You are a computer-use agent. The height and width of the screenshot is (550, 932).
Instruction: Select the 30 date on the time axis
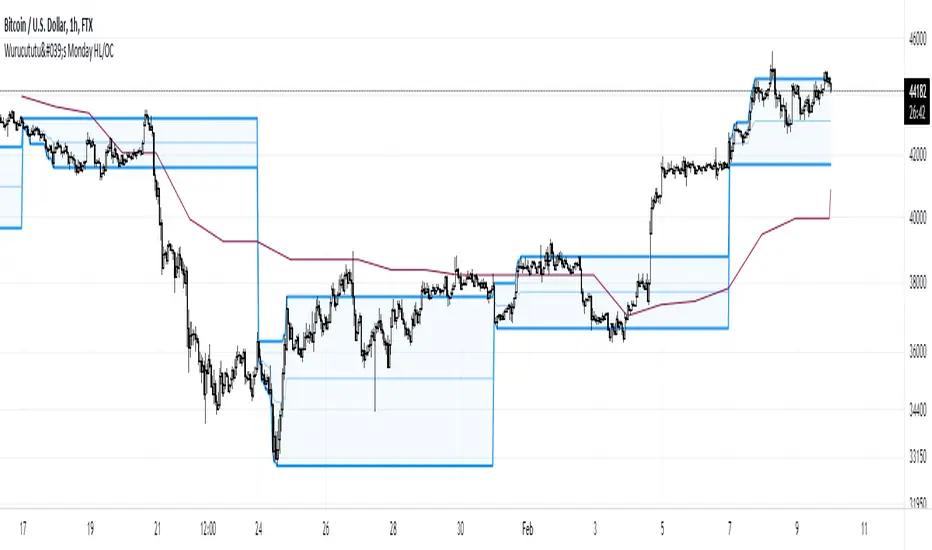460,523
